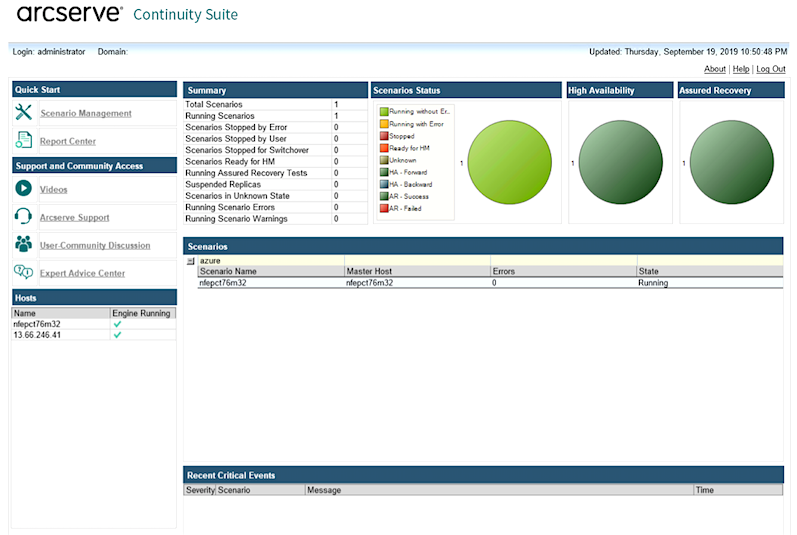The height and width of the screenshot is (535, 797).
Task: Click the Scenarios Stopped by Error row
Action: (275, 127)
